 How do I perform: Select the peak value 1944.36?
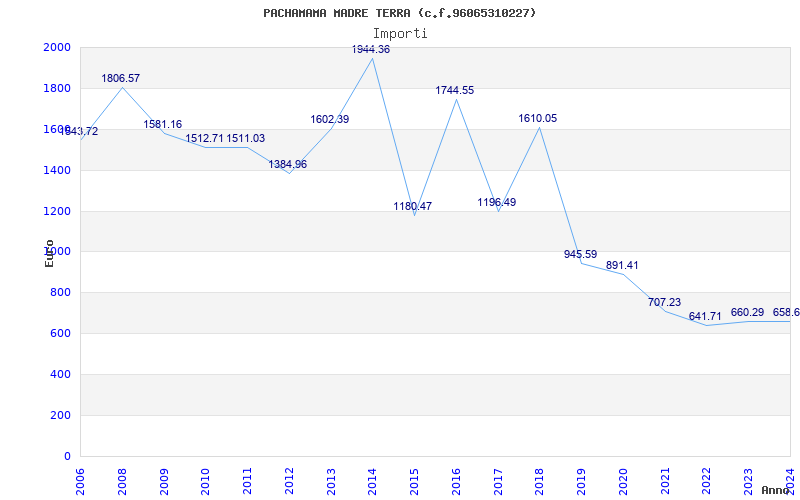coord(371,49)
